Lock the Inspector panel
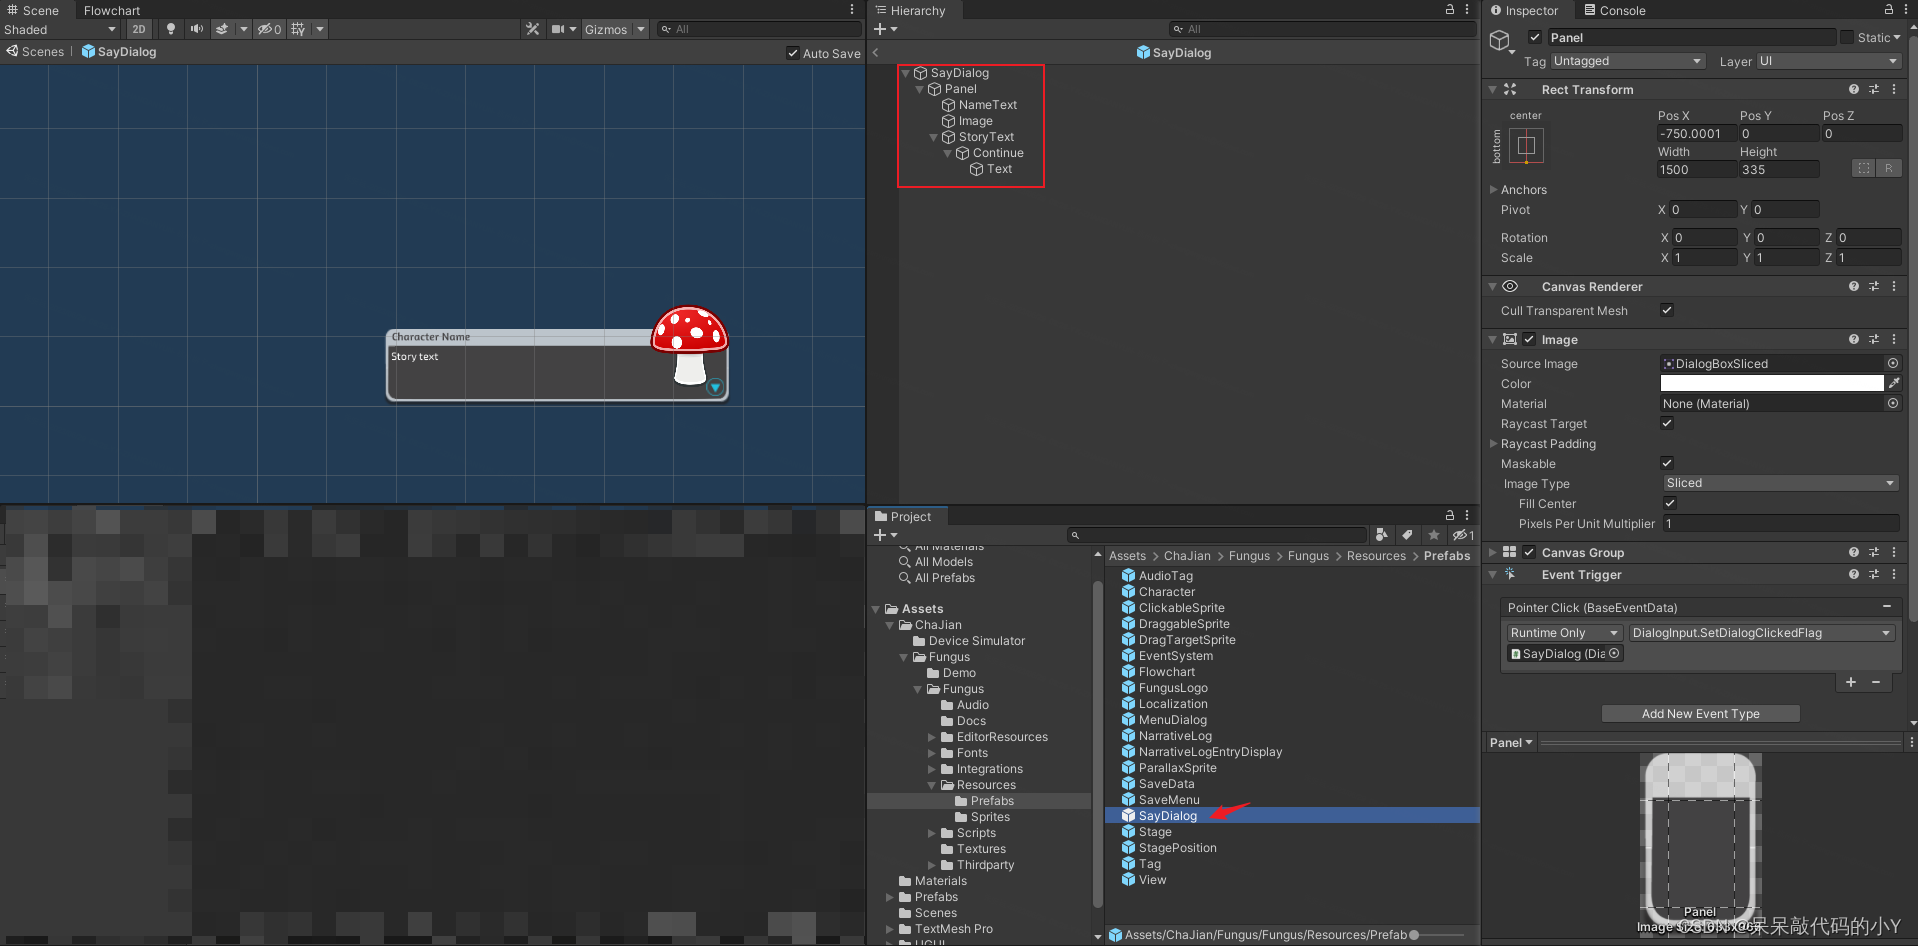 pyautogui.click(x=1889, y=9)
